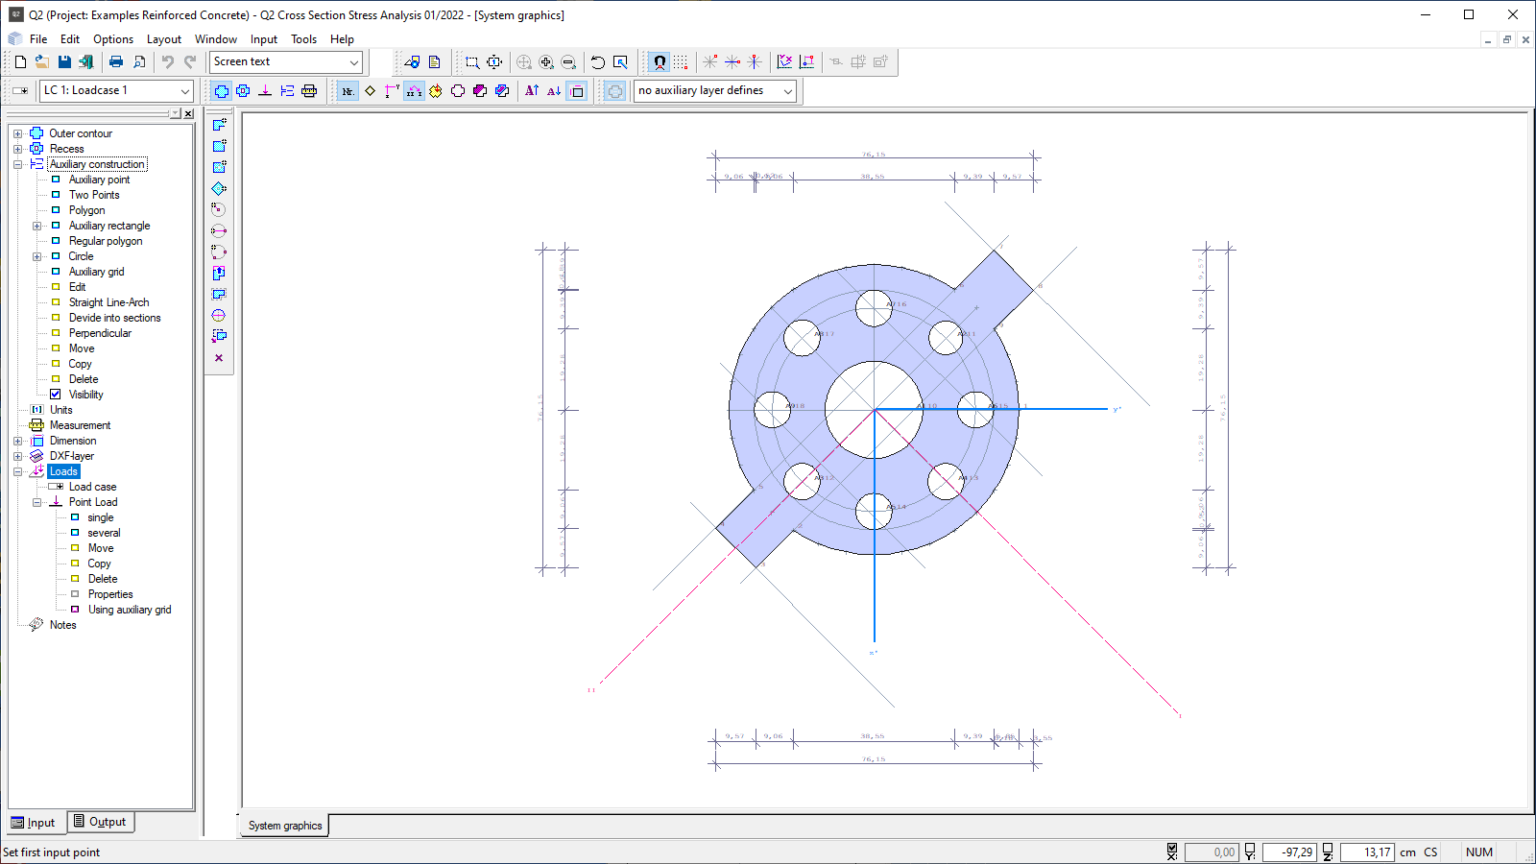
Task: Click the point load arrow icon
Action: tap(265, 91)
